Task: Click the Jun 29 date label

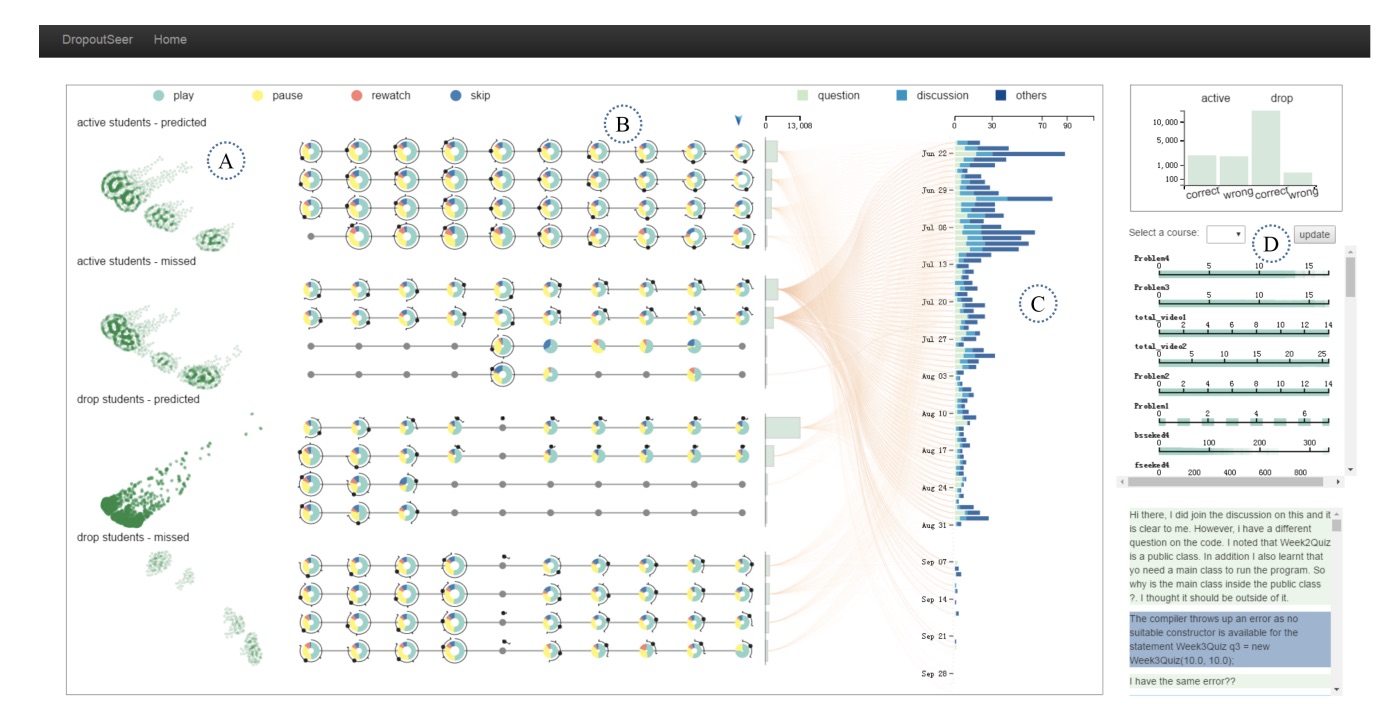Action: pyautogui.click(x=934, y=190)
